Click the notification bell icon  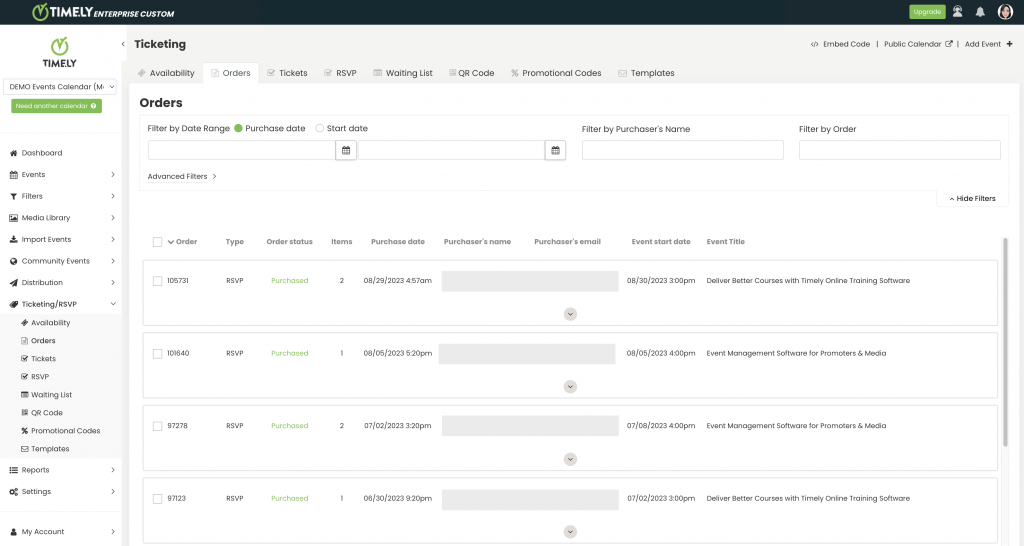click(980, 12)
